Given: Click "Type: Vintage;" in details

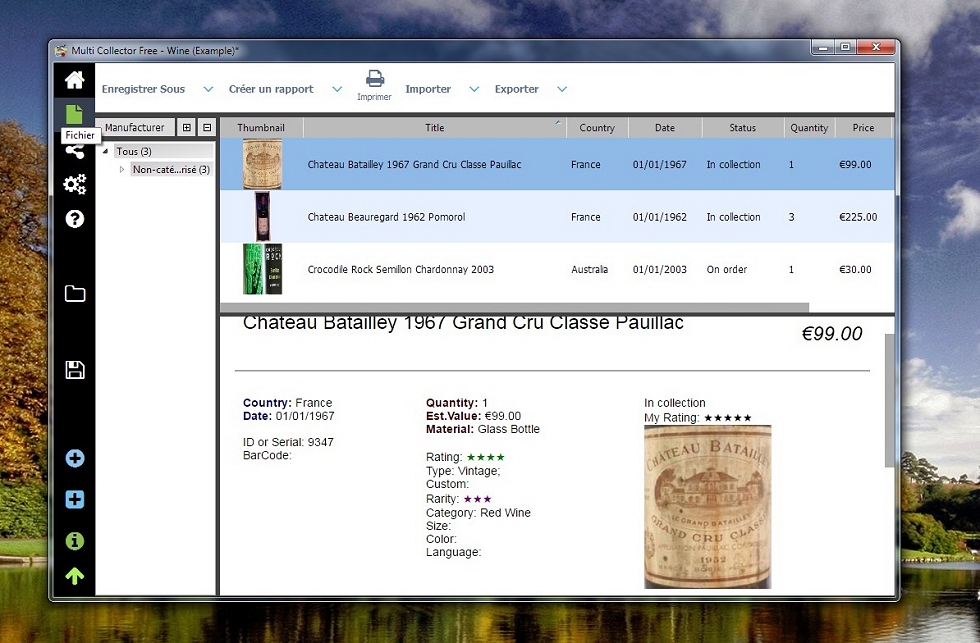Looking at the screenshot, I should point(463,471).
